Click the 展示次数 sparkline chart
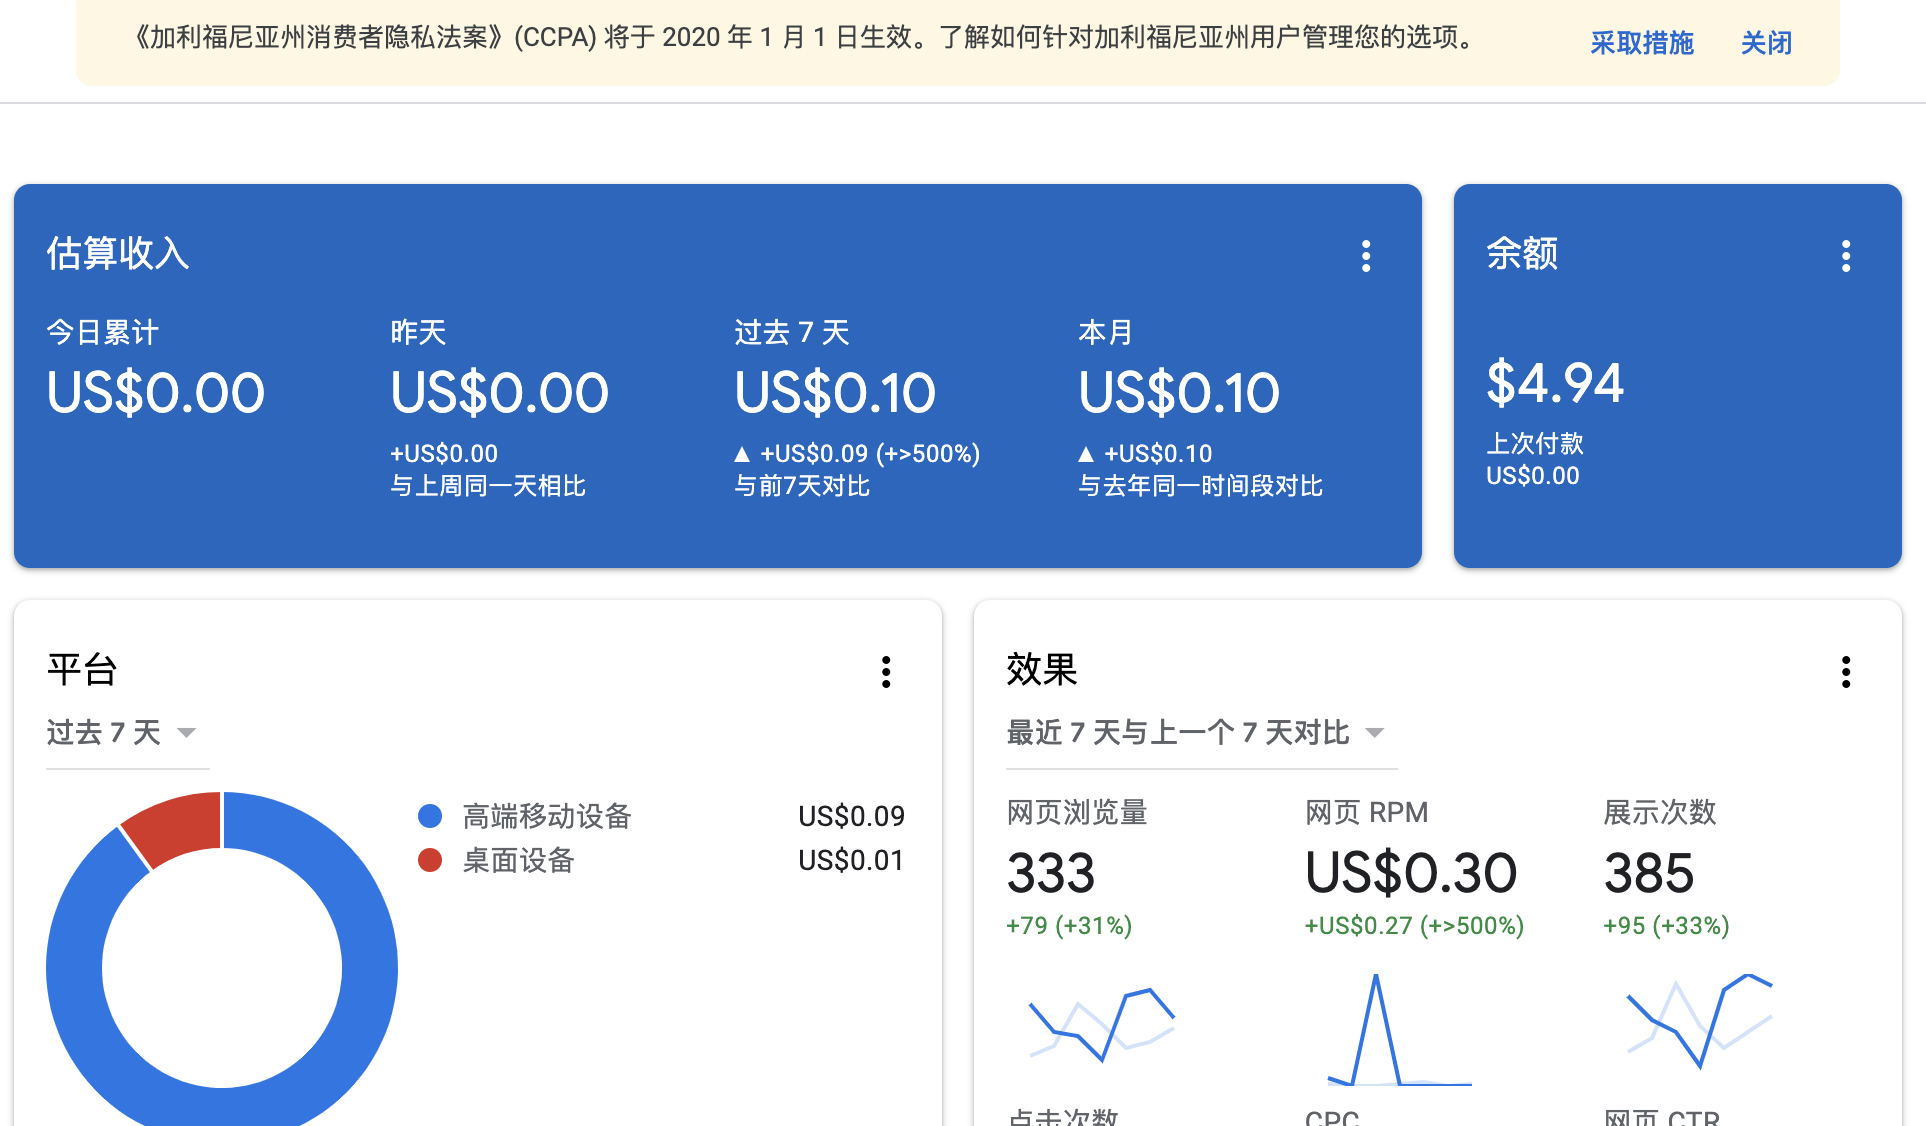 (x=1699, y=1020)
